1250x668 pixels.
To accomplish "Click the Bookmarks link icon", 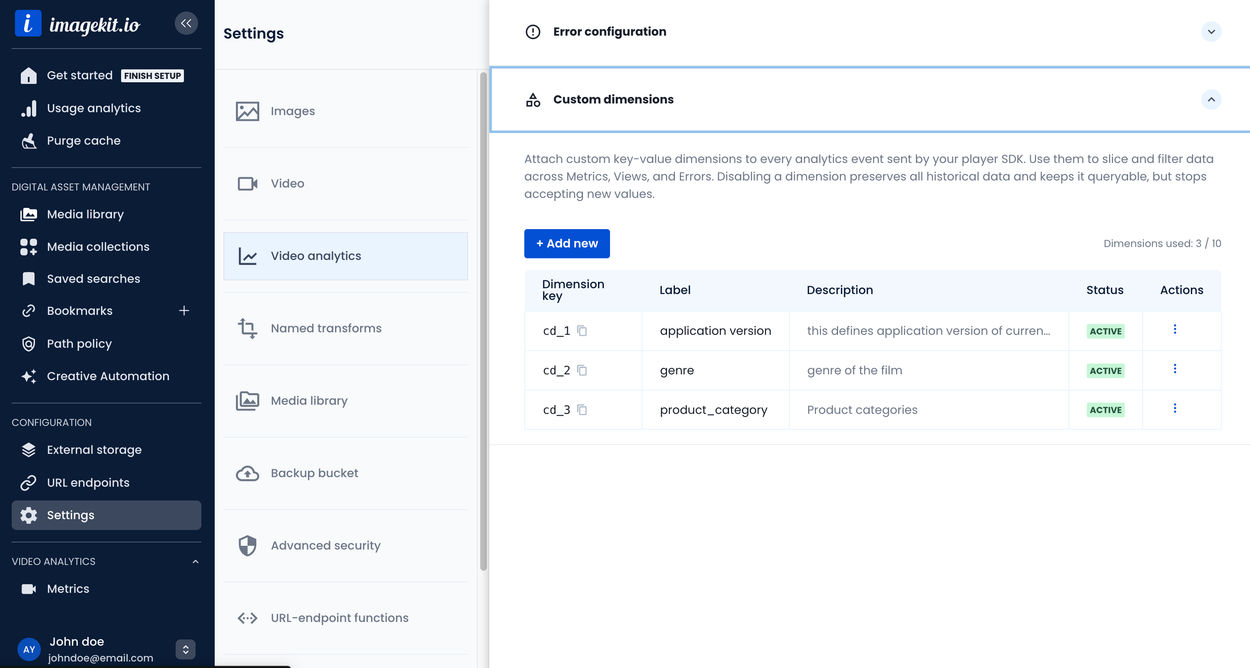I will [29, 311].
